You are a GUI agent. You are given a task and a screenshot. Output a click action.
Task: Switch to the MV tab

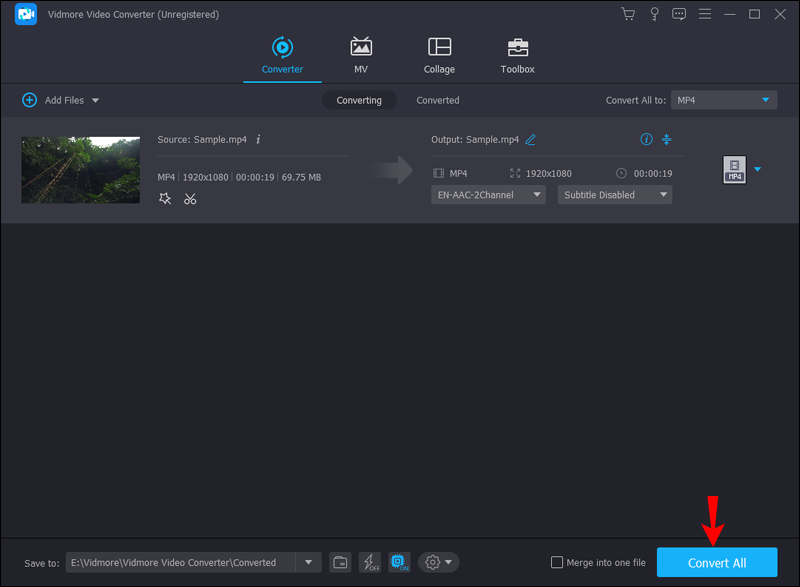tap(361, 56)
